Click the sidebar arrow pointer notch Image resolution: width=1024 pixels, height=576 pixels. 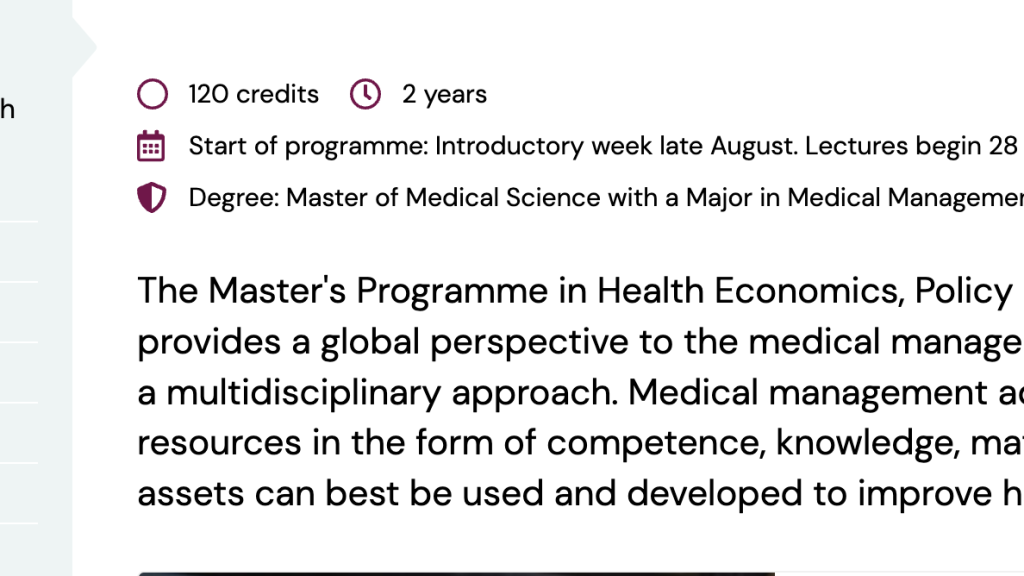pyautogui.click(x=85, y=47)
